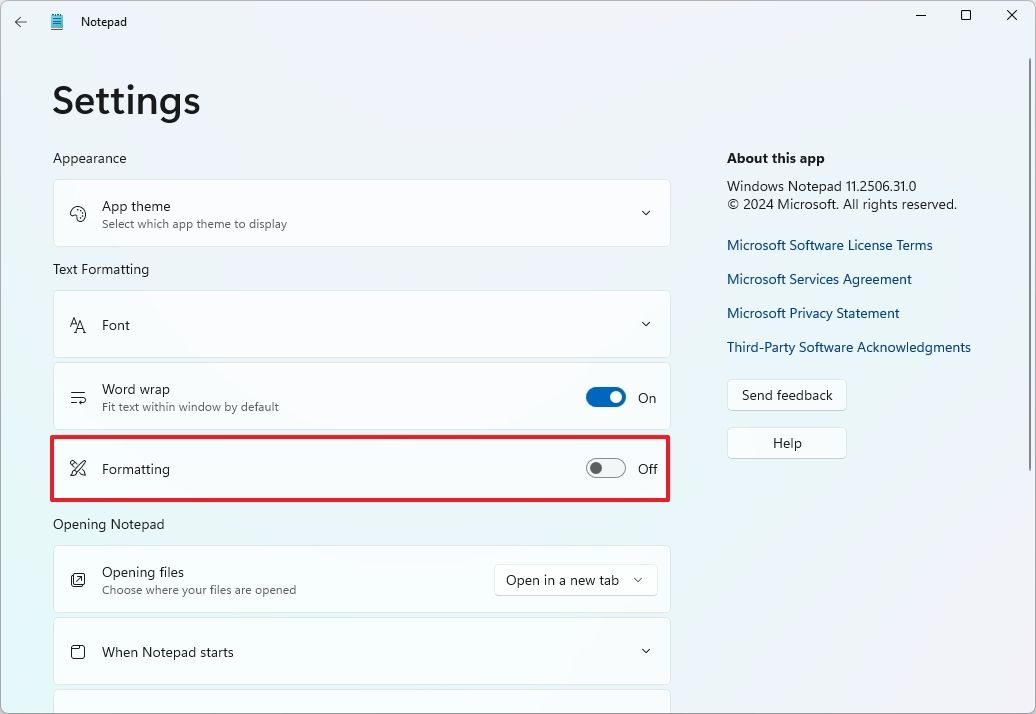Click the Notepad icon in the title bar
This screenshot has height=714, width=1036.
[56, 21]
